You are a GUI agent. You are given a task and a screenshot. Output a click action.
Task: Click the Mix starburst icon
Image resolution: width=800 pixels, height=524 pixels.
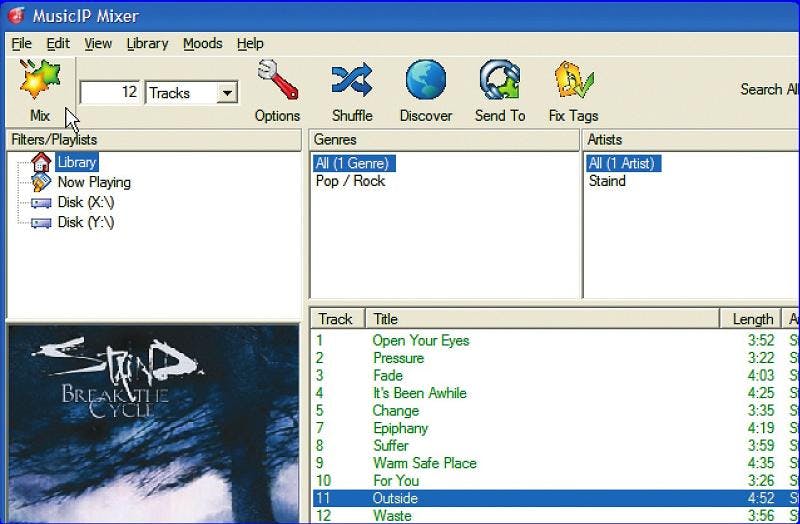point(40,80)
